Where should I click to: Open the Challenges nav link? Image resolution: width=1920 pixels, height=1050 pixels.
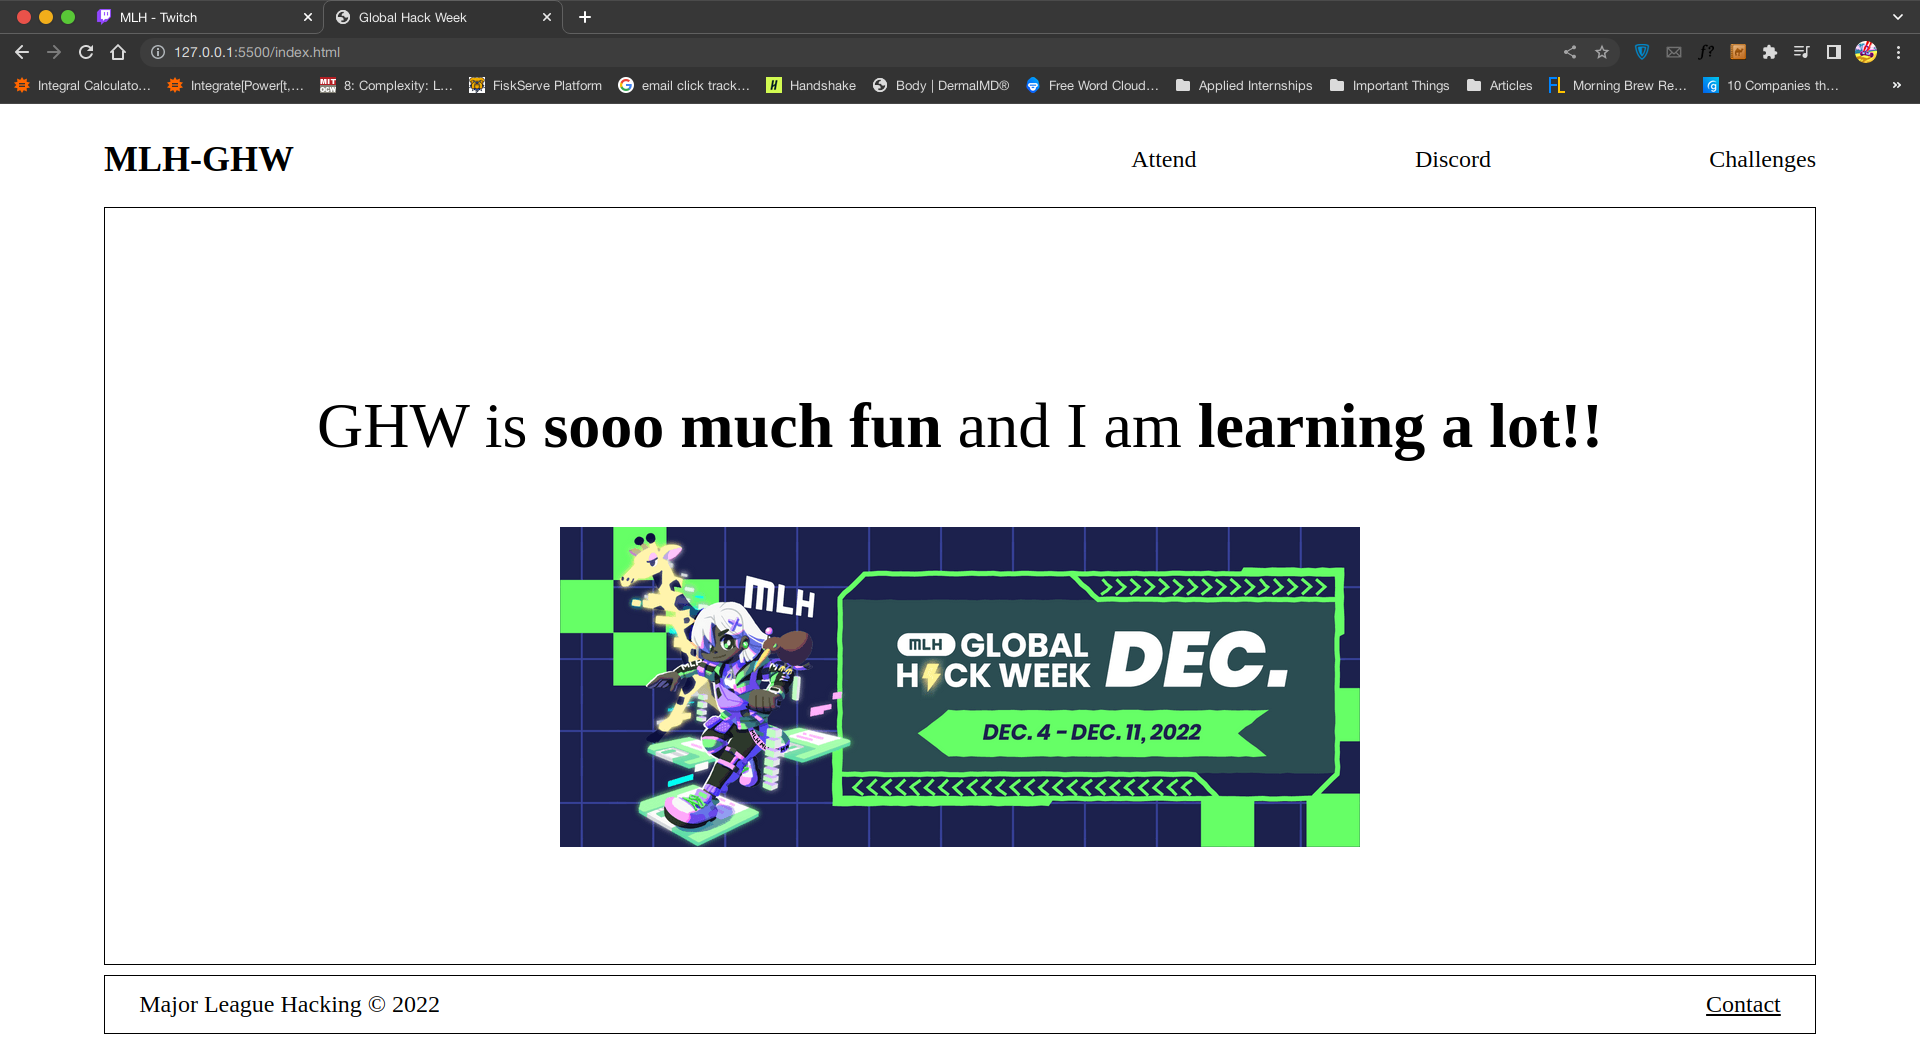[1762, 159]
